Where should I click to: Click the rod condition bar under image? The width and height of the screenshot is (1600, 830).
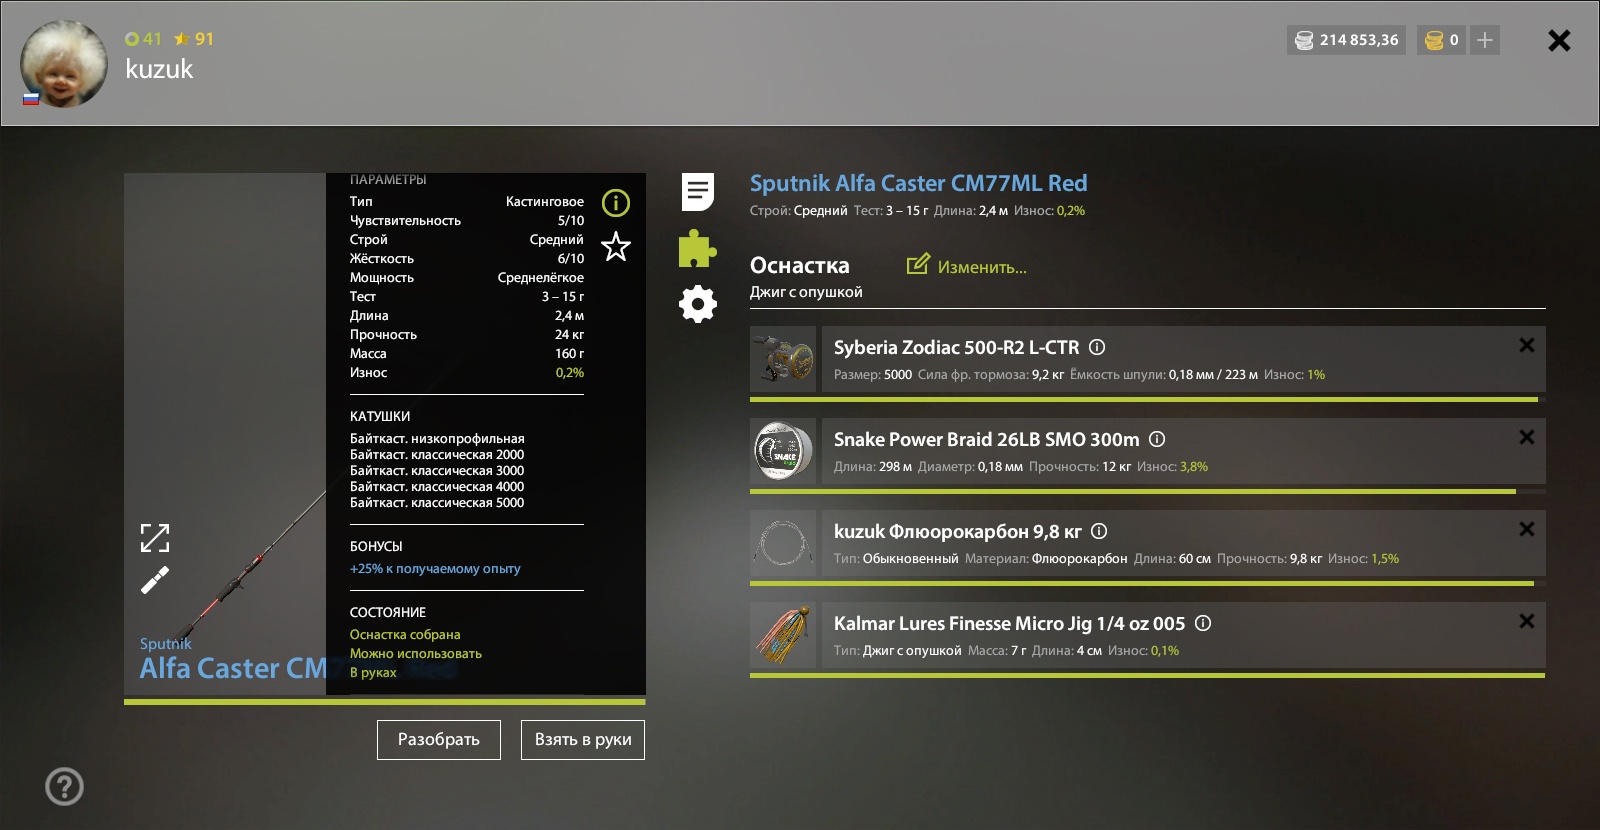(385, 702)
